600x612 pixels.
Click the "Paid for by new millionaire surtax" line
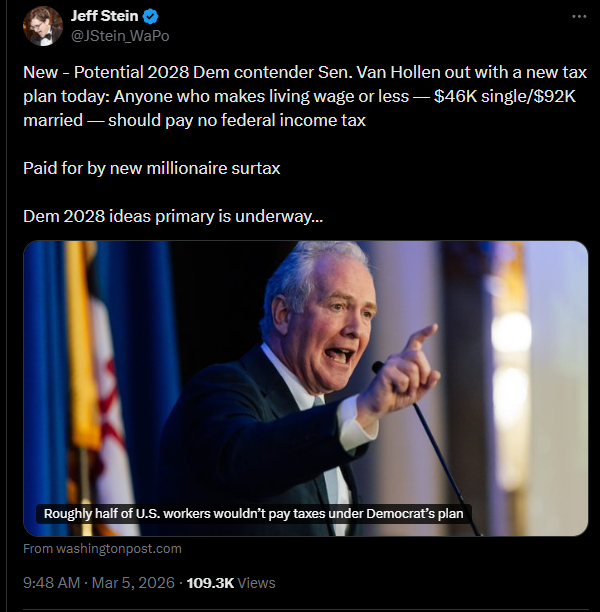[151, 168]
